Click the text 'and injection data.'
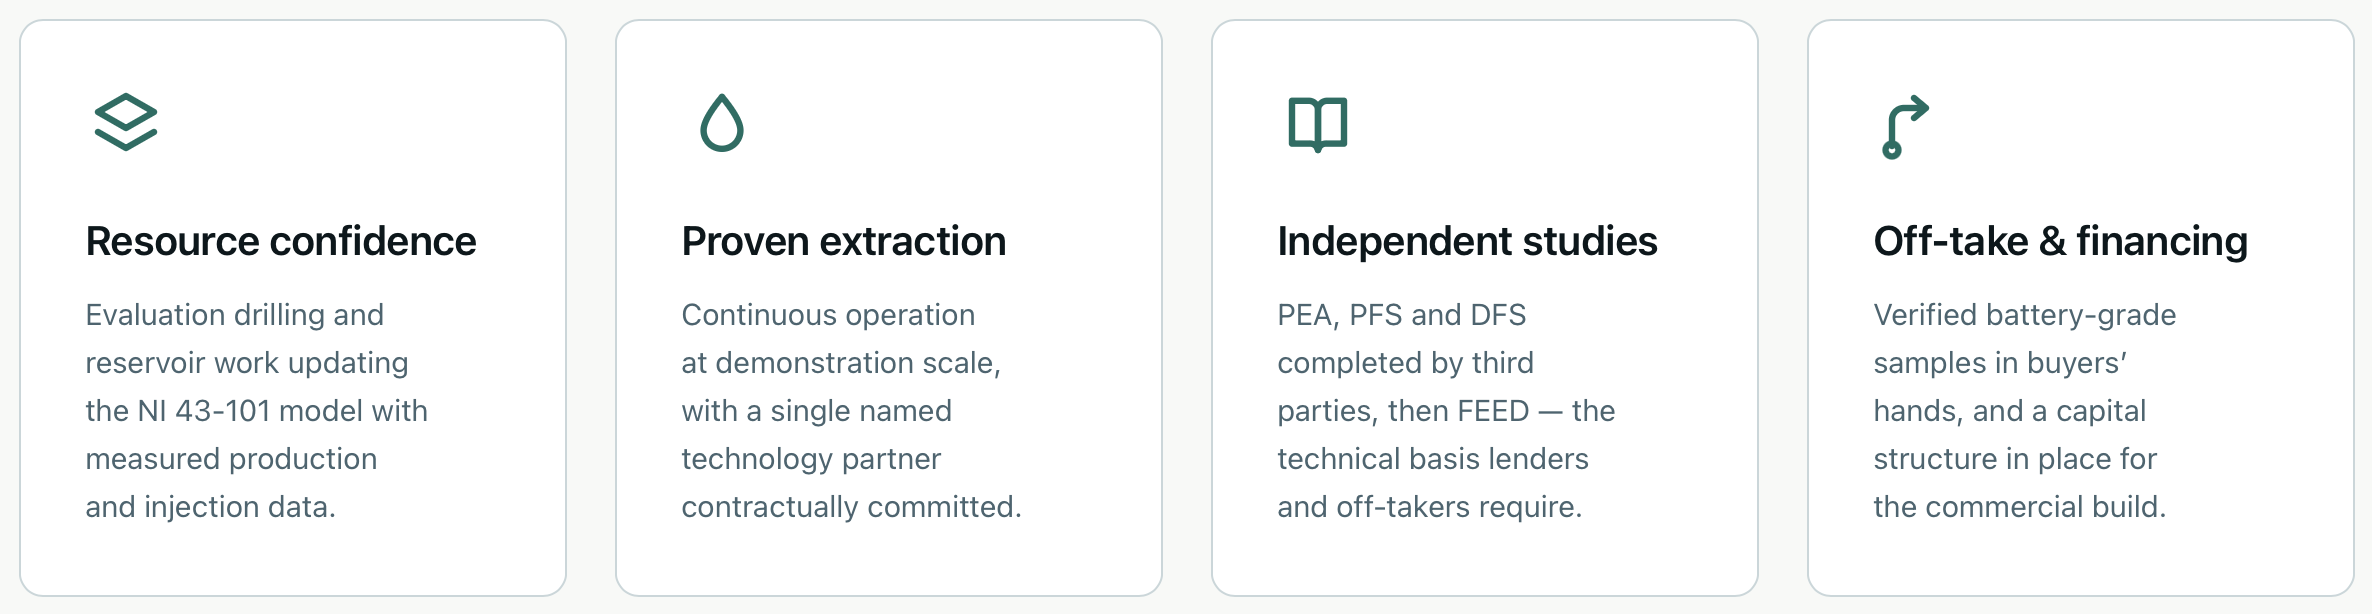2372x614 pixels. tap(211, 507)
